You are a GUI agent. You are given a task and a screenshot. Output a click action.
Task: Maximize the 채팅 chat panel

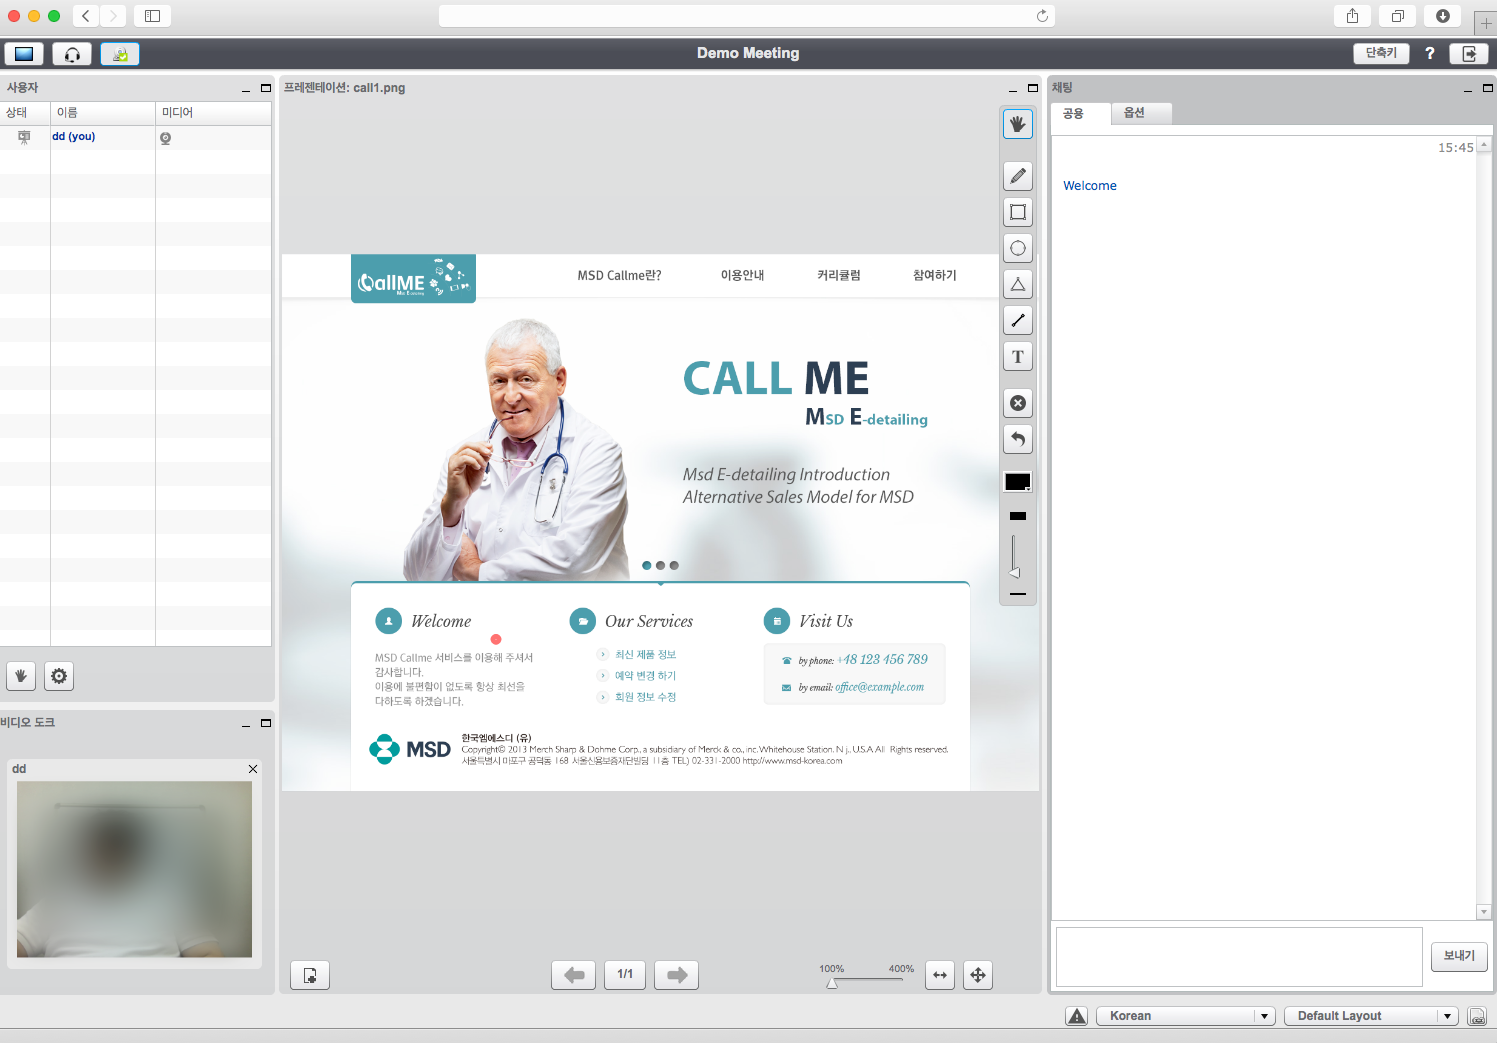click(1488, 88)
